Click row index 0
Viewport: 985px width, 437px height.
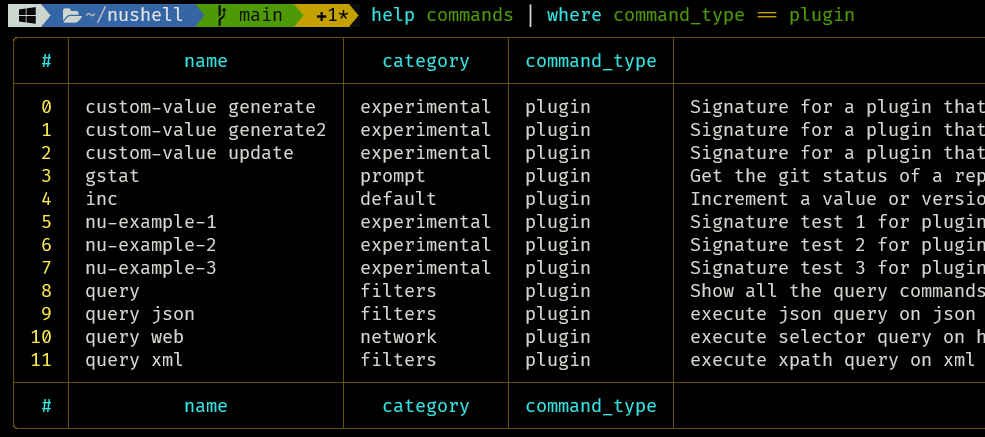click(46, 107)
